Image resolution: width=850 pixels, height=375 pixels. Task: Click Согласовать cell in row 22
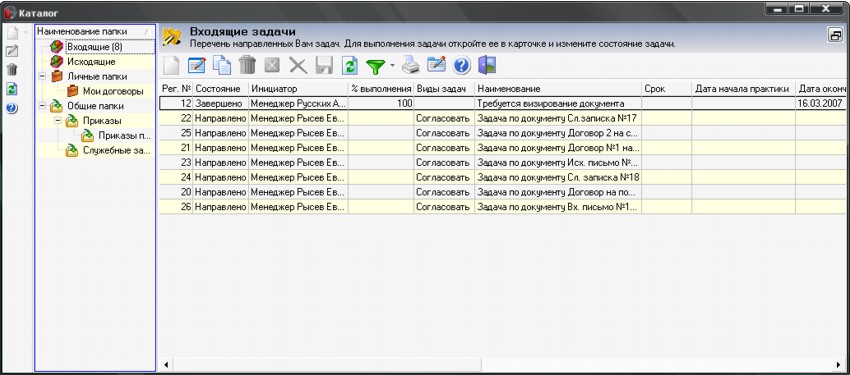[445, 118]
